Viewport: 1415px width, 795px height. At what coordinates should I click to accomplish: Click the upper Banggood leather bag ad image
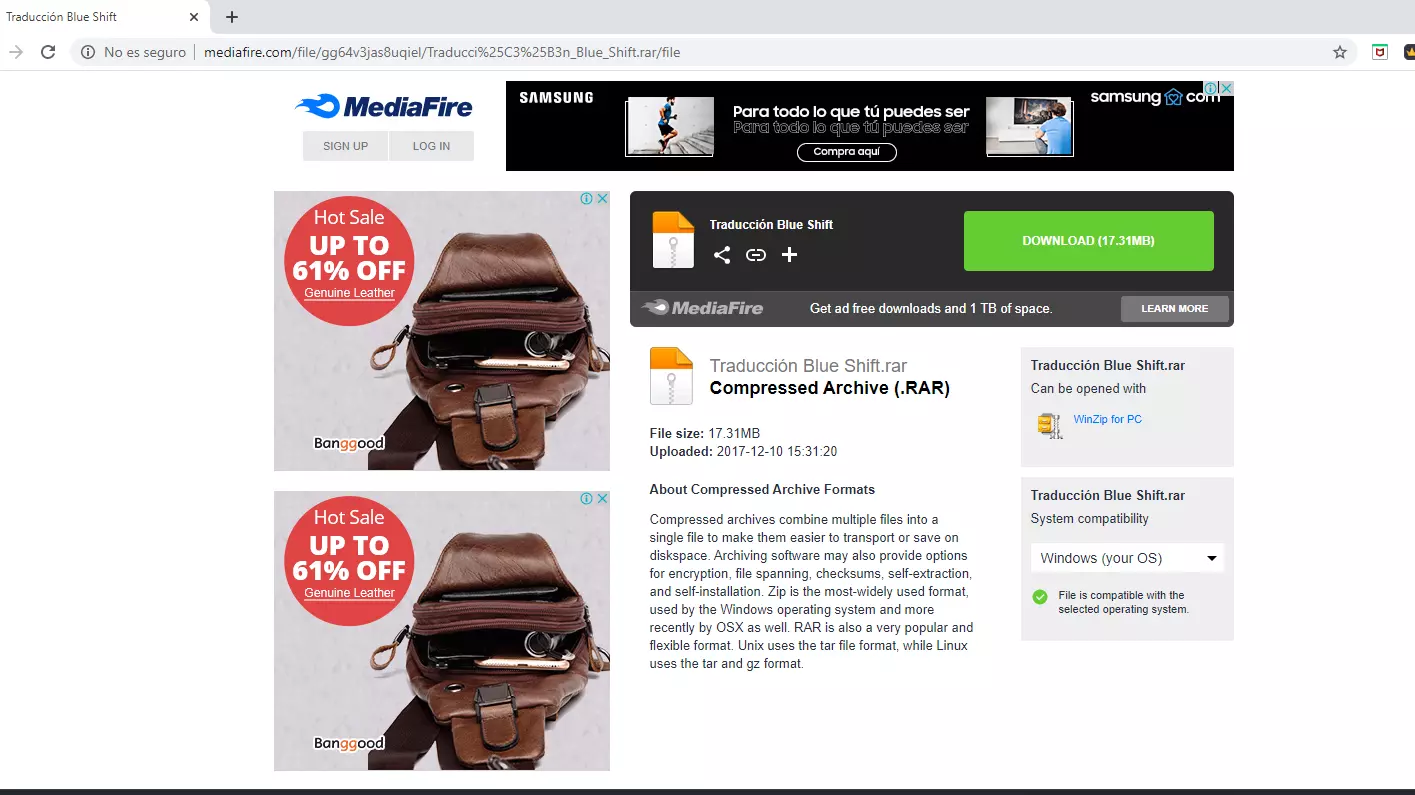coord(442,331)
